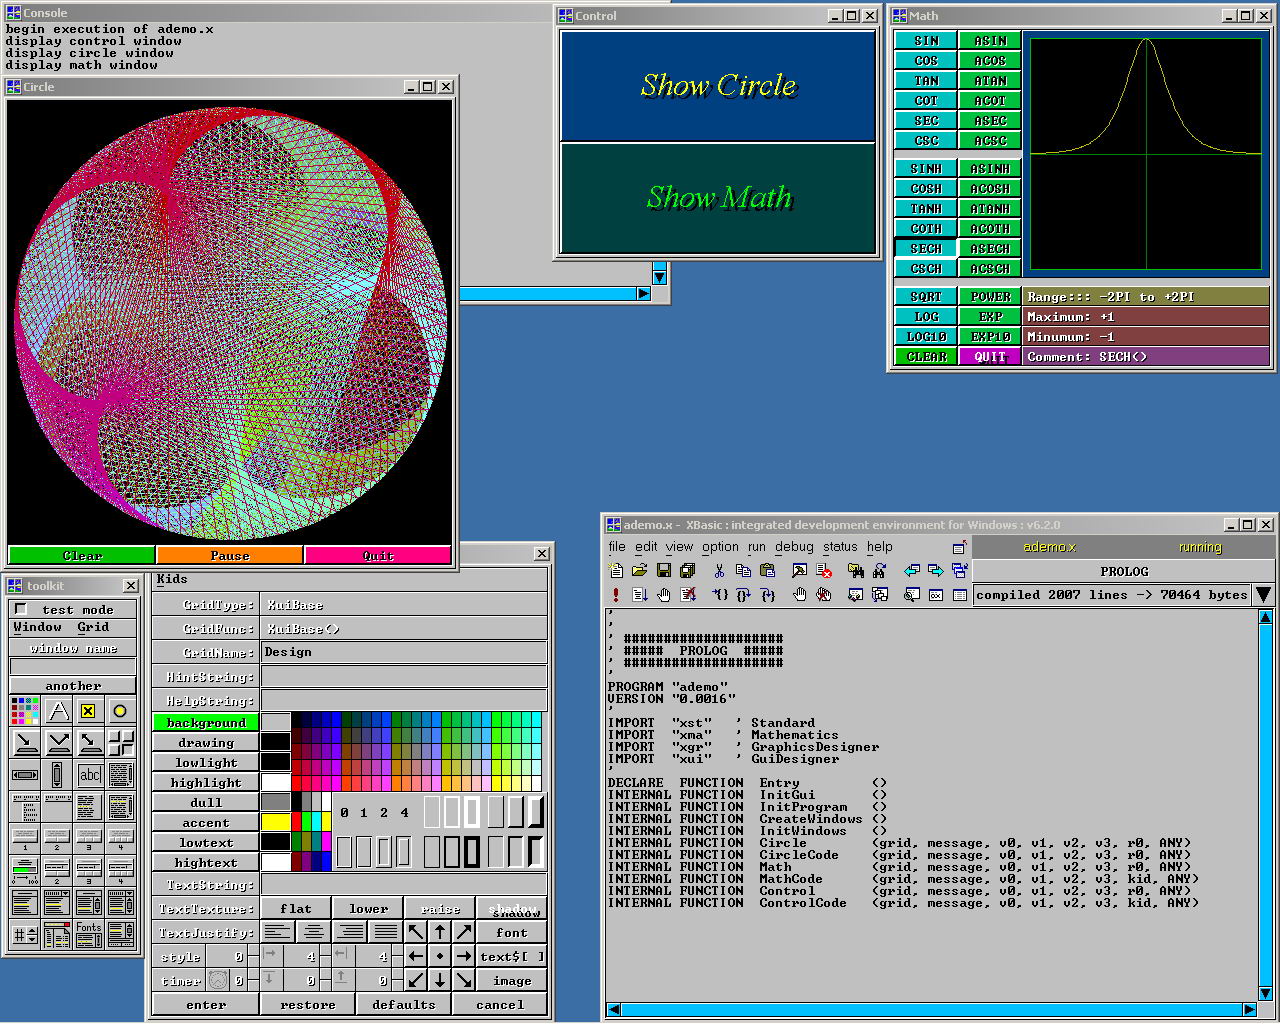Screen dimensions: 1280x1024
Task: Choose left text justification
Action: [278, 932]
